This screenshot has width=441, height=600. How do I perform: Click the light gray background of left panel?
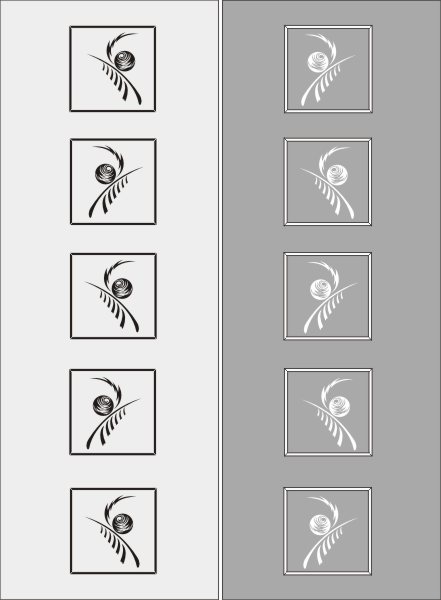point(34,300)
